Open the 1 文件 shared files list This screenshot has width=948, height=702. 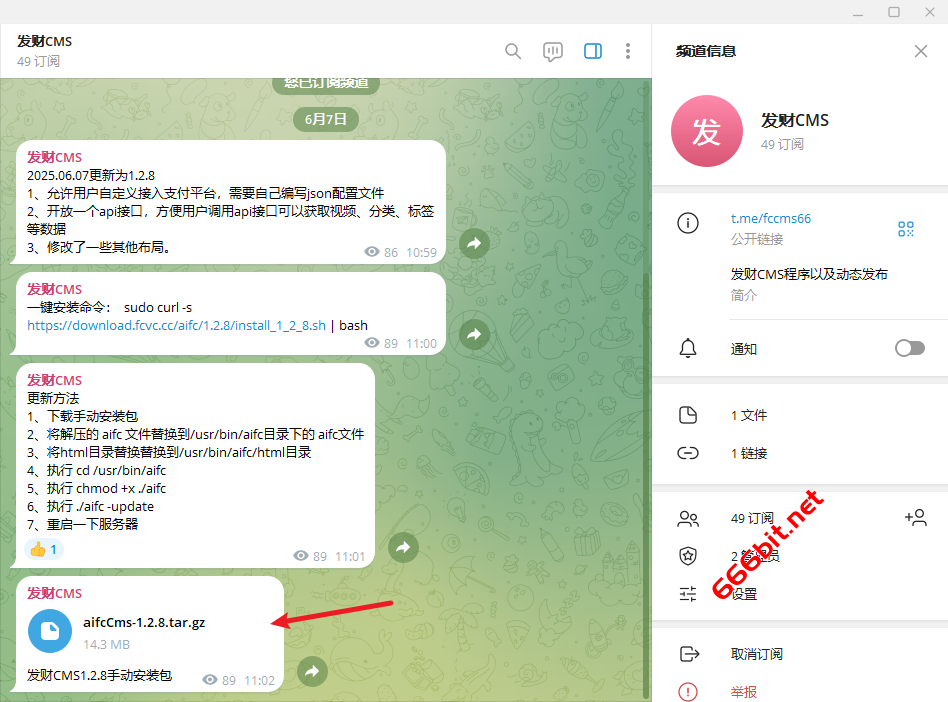[800, 415]
